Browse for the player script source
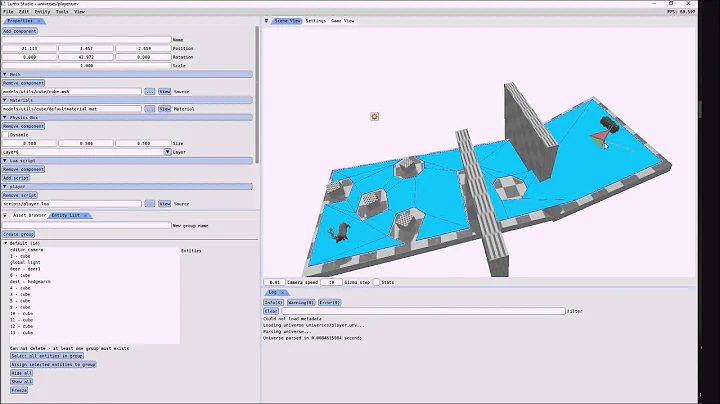Screen dimensions: 720x404 pyautogui.click(x=150, y=204)
